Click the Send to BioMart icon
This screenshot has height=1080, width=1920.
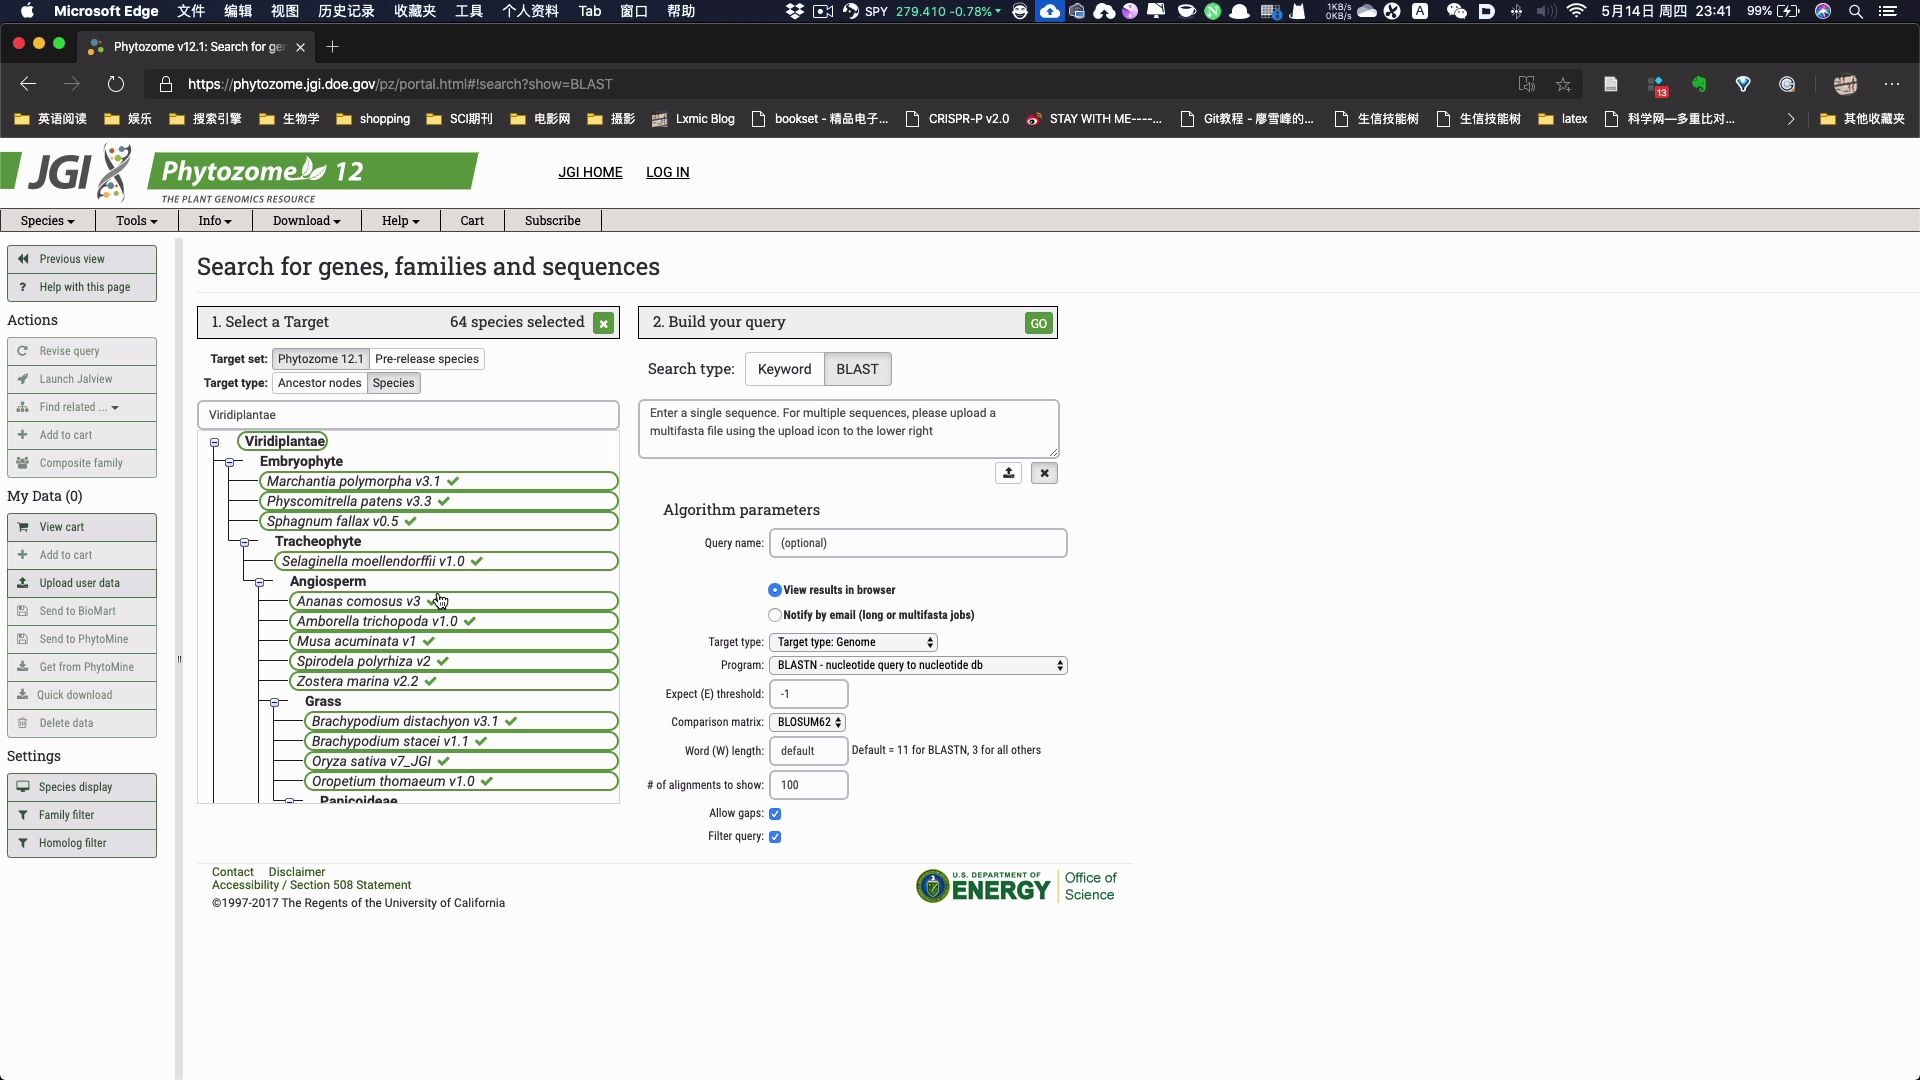coord(24,611)
